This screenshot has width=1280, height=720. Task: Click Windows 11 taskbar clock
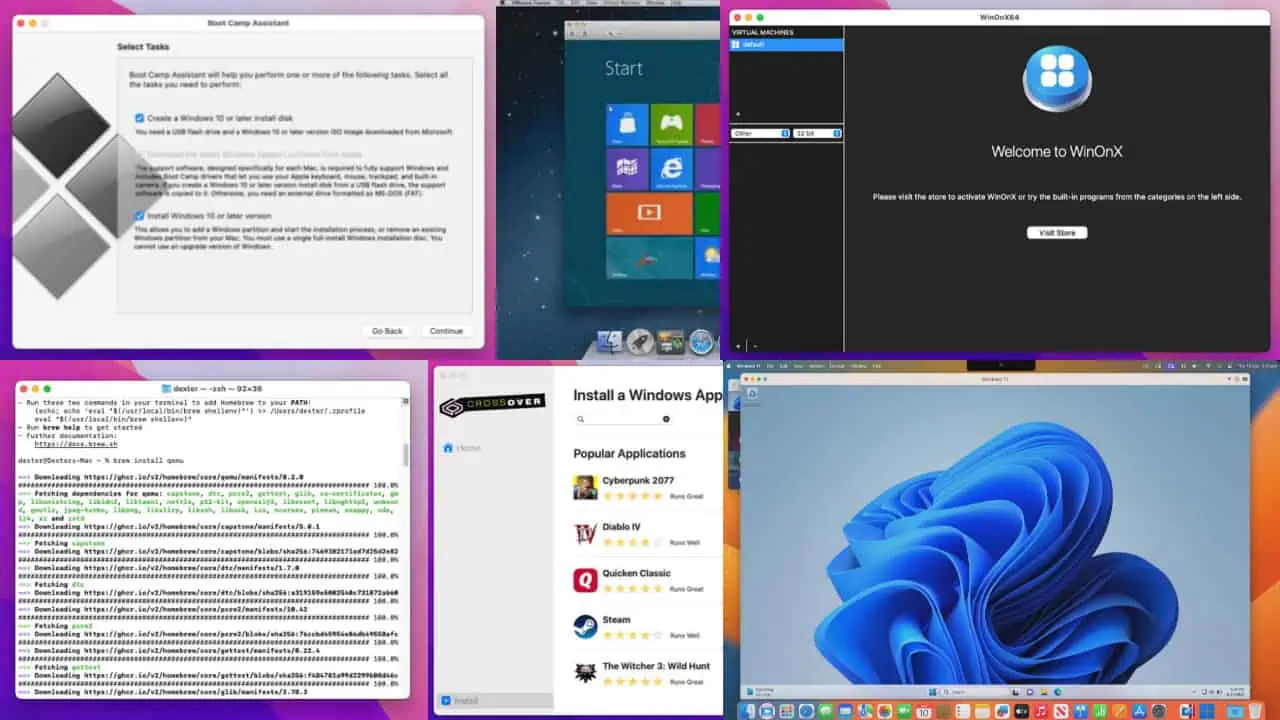[x=1236, y=692]
